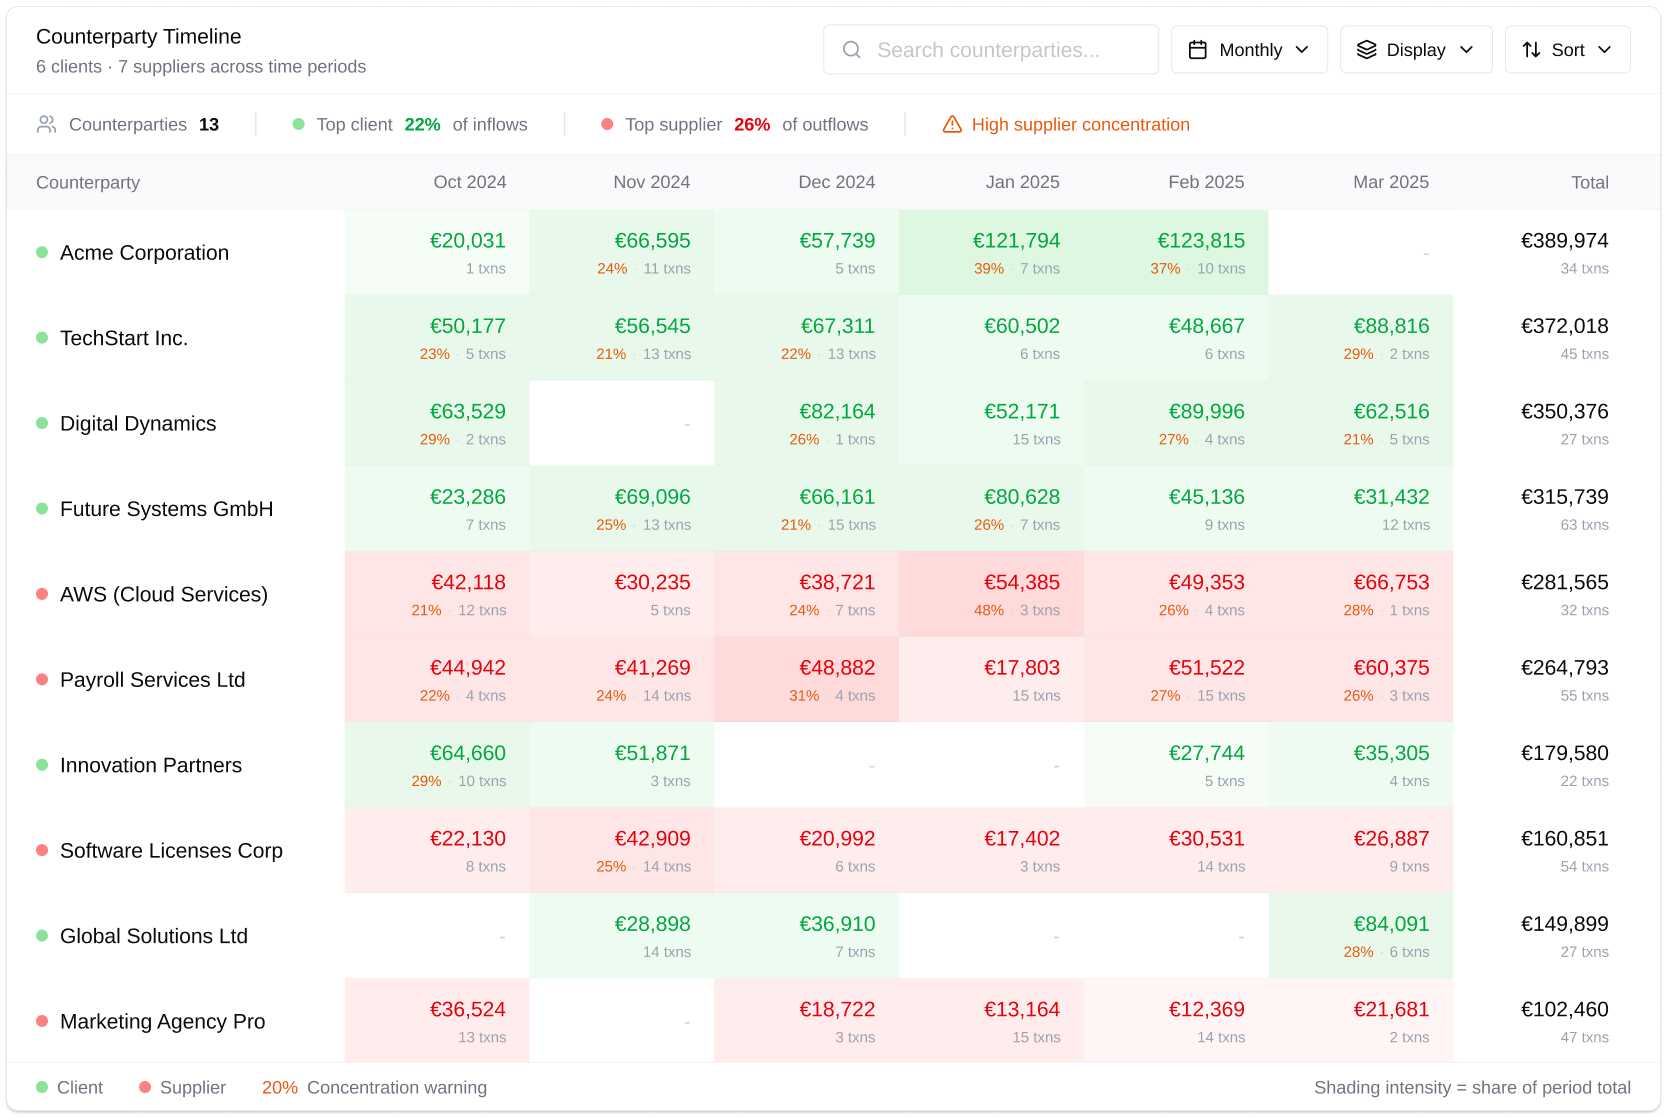Click Payroll Mar 2025 cell €60,375
The height and width of the screenshot is (1117, 1667).
tap(1360, 679)
